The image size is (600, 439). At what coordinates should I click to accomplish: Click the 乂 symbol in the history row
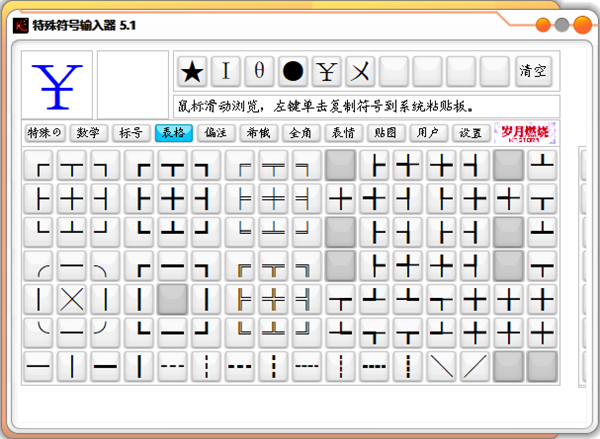coord(360,71)
